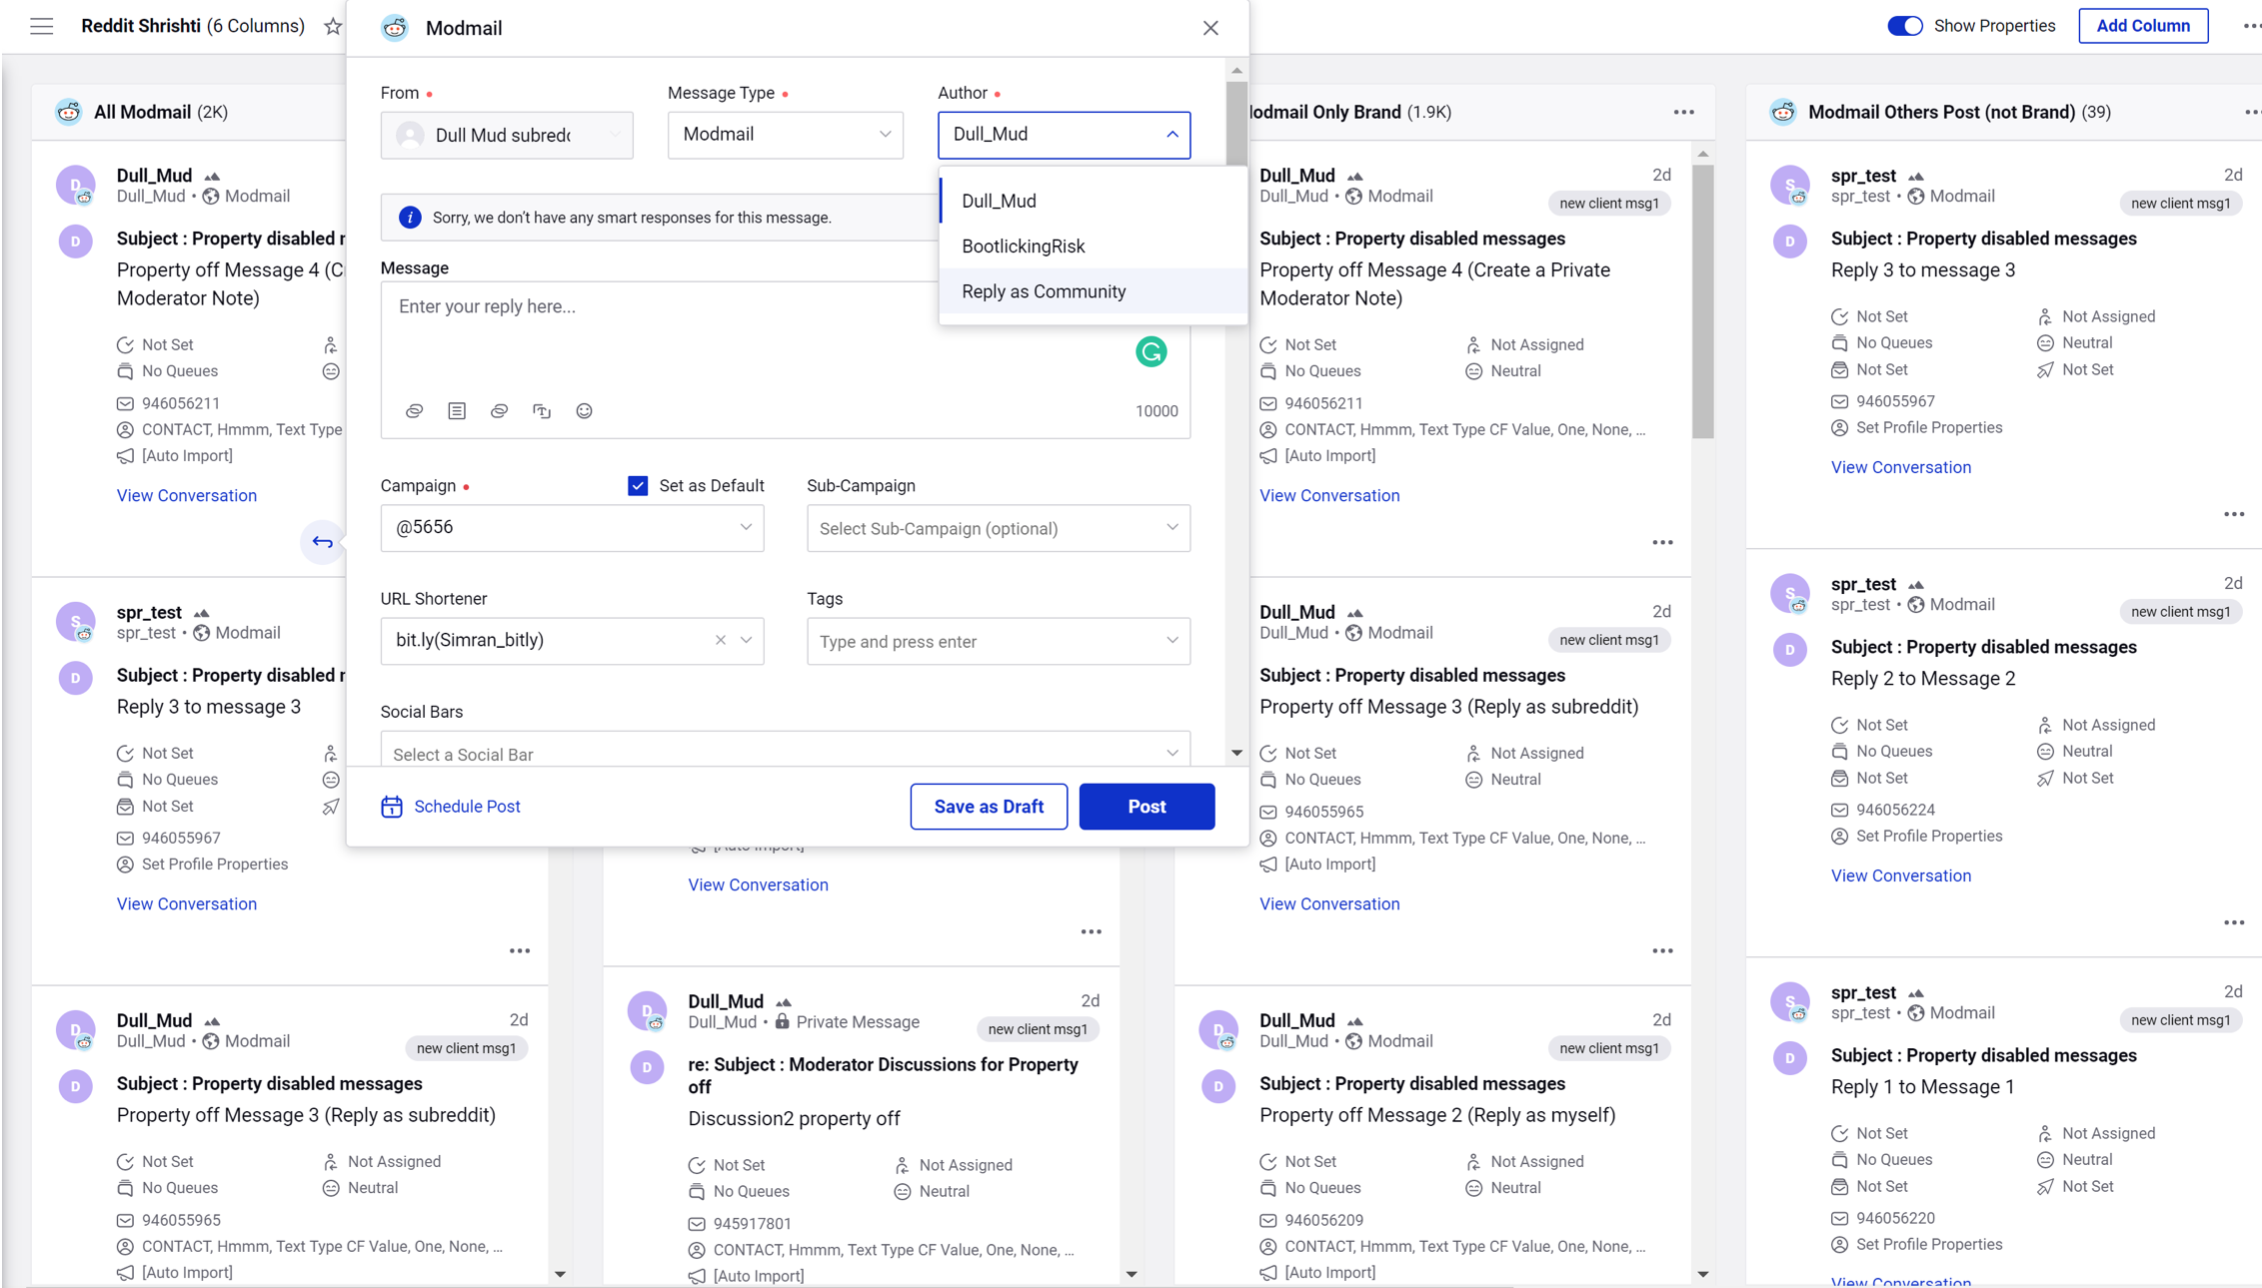Screen dimensions: 2262x1288
Task: Click the Add Column button
Action: click(2143, 26)
